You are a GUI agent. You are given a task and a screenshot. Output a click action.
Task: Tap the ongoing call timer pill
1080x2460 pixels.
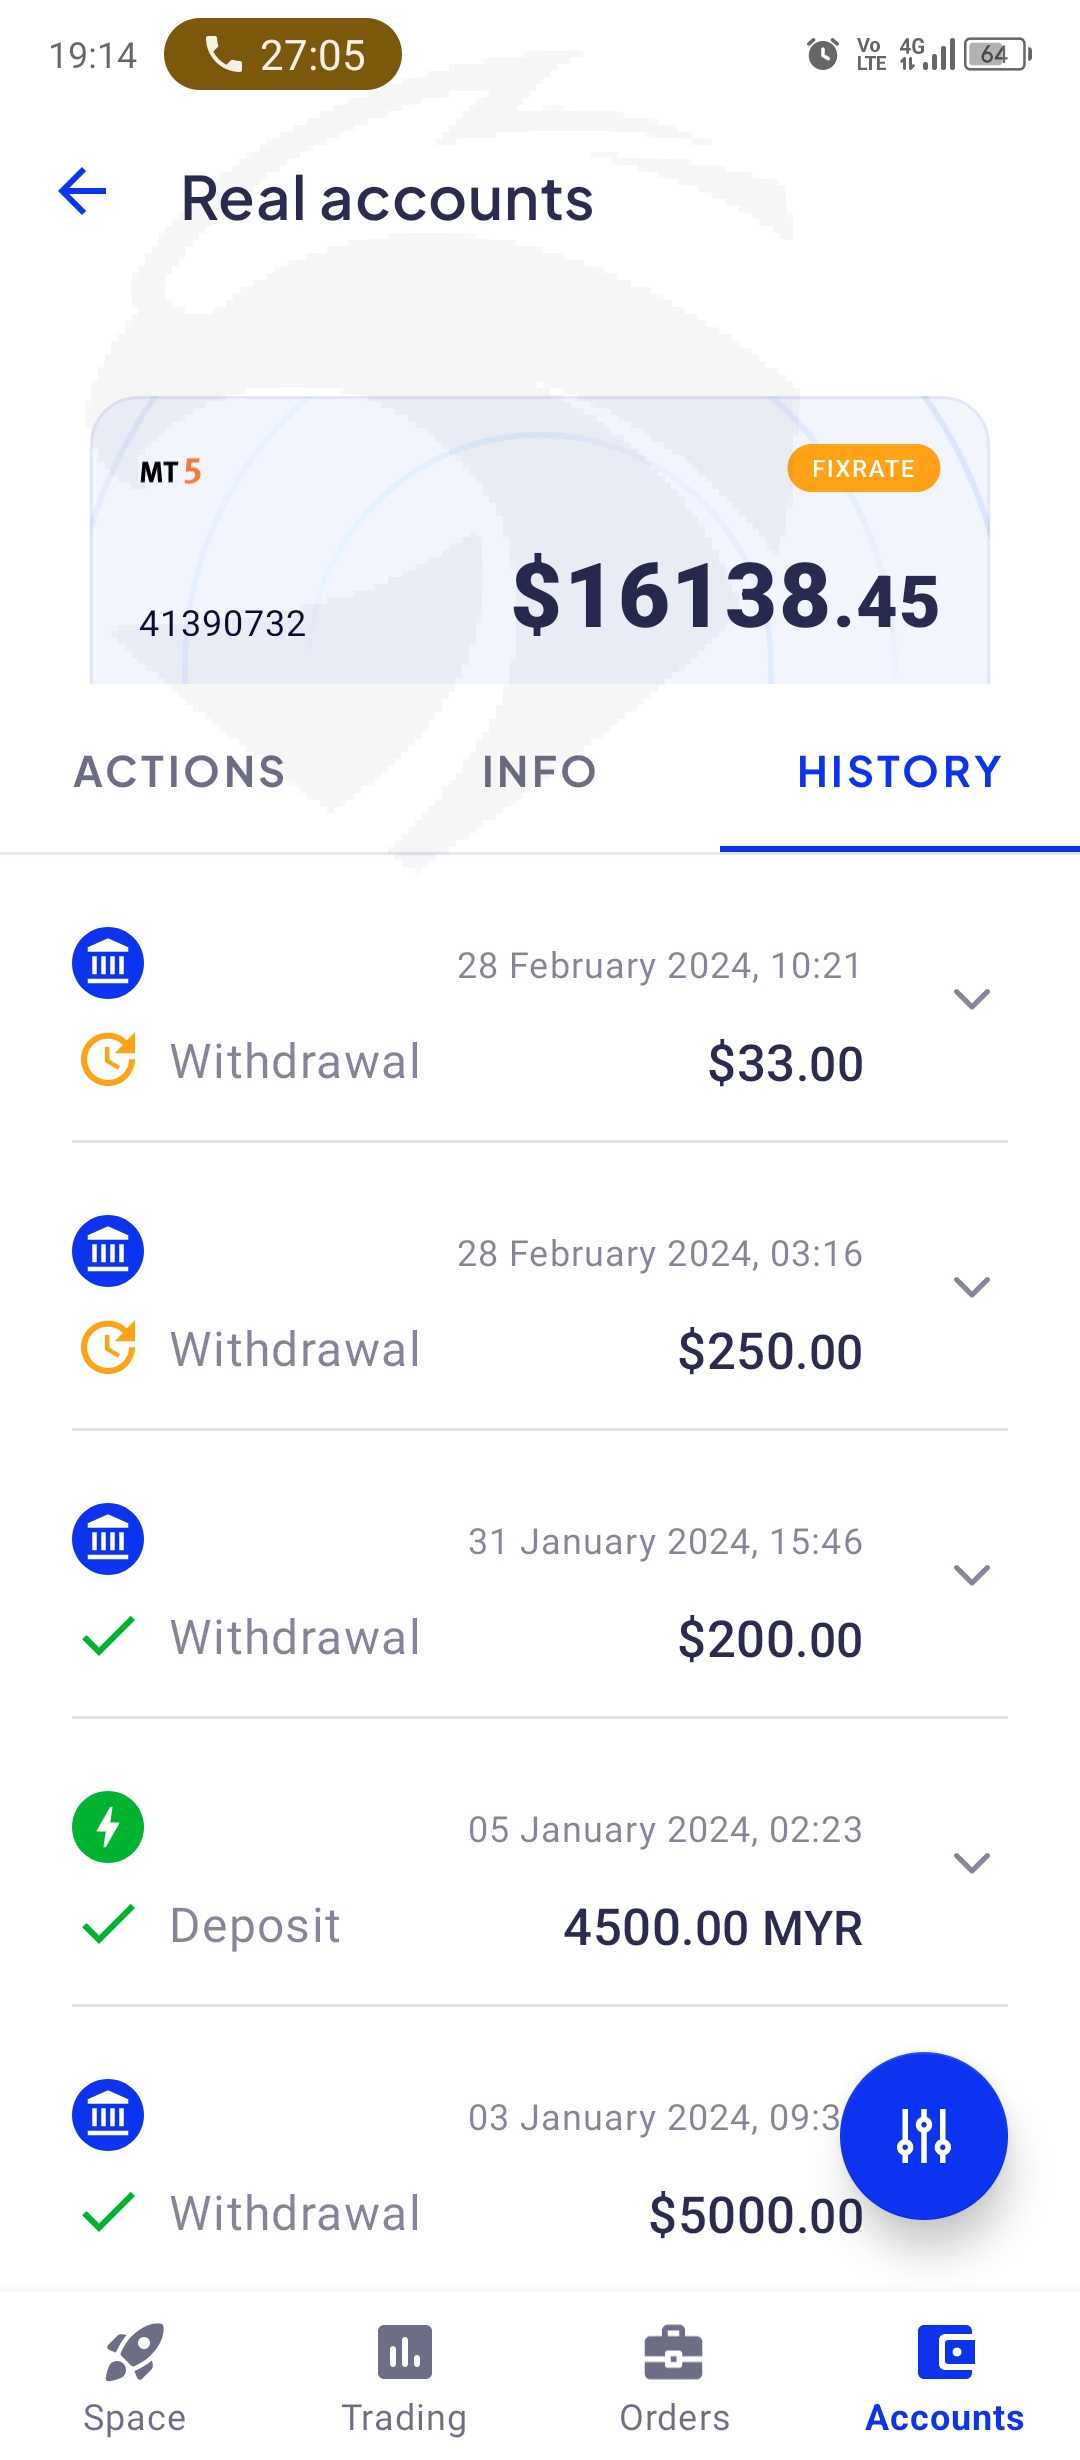tap(283, 54)
